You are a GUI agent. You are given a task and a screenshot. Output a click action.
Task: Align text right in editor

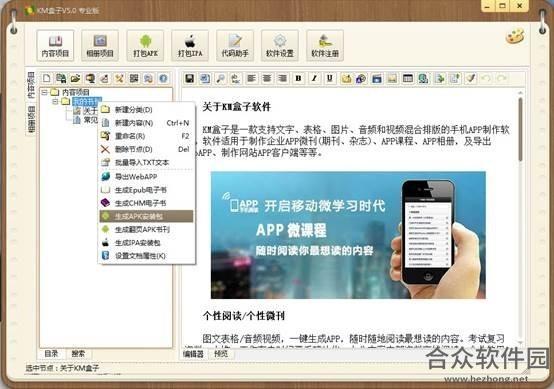click(x=283, y=78)
